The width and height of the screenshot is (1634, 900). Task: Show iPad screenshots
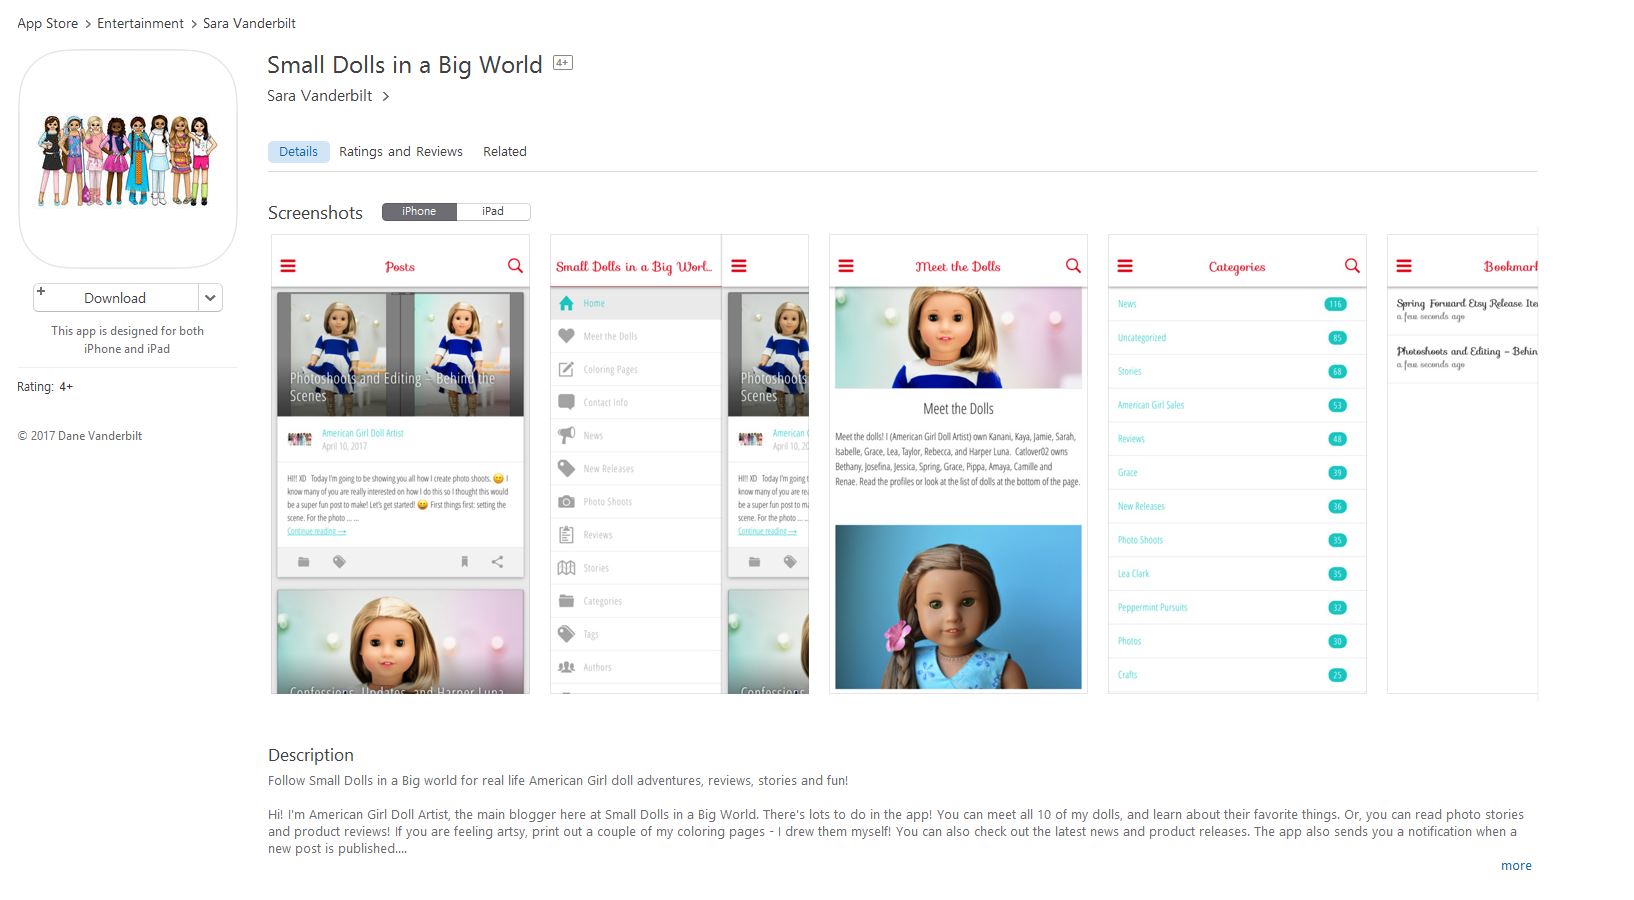coord(493,212)
